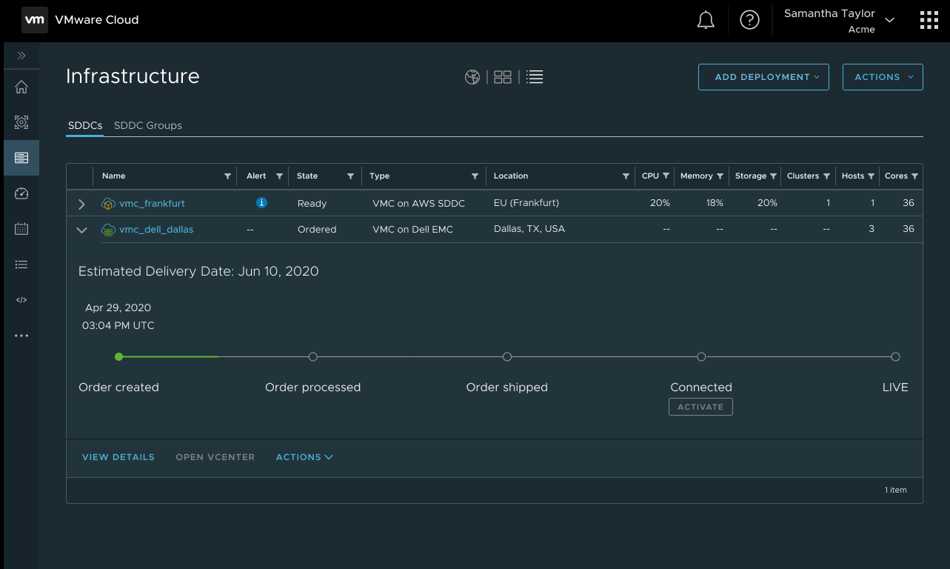Viewport: 950px width, 569px height.
Task: Click the vmc_frankfurt SDDC type icon
Action: [x=108, y=204]
